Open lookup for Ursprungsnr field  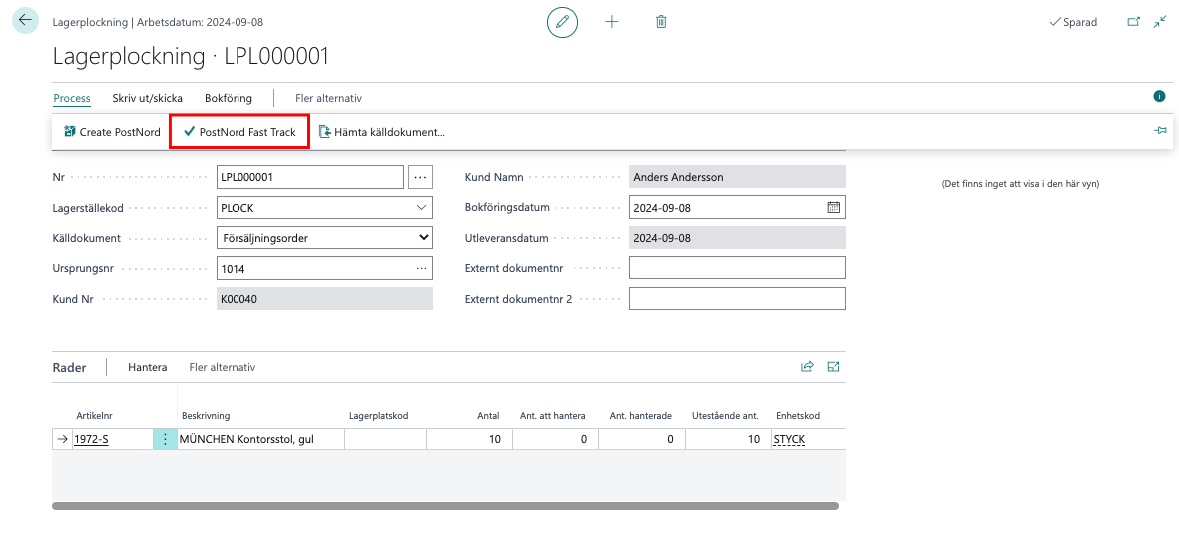click(x=421, y=268)
